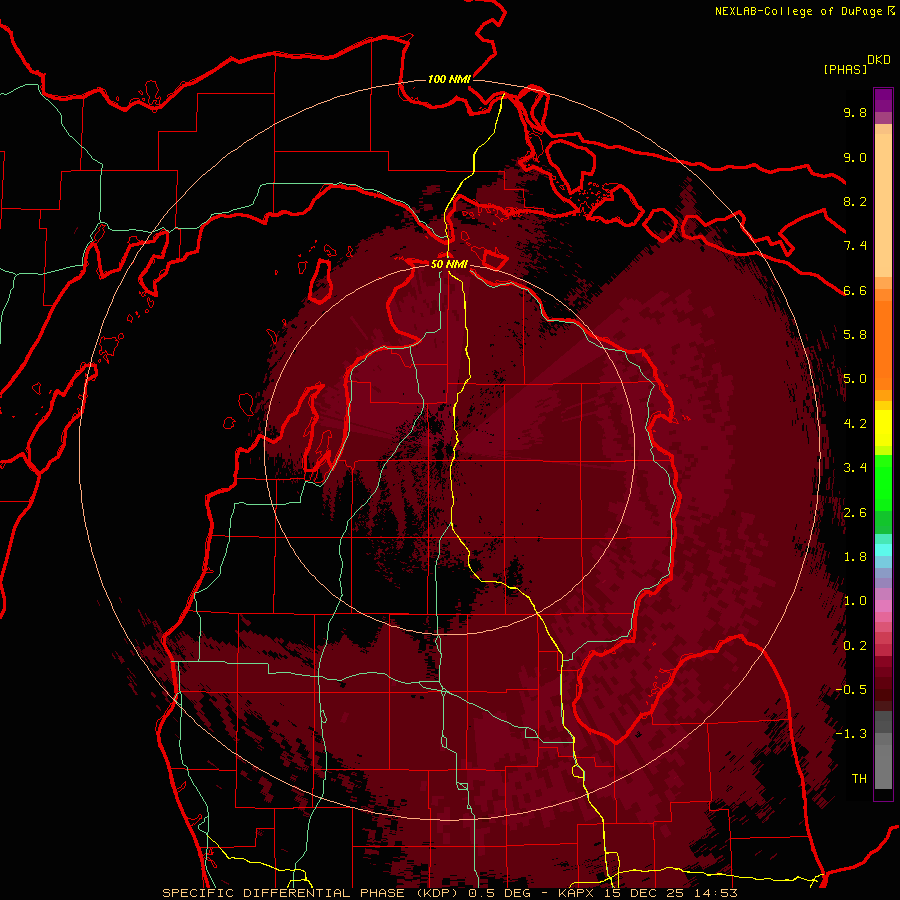Select the 9.8 legend value
900x900 pixels.
[x=855, y=112]
